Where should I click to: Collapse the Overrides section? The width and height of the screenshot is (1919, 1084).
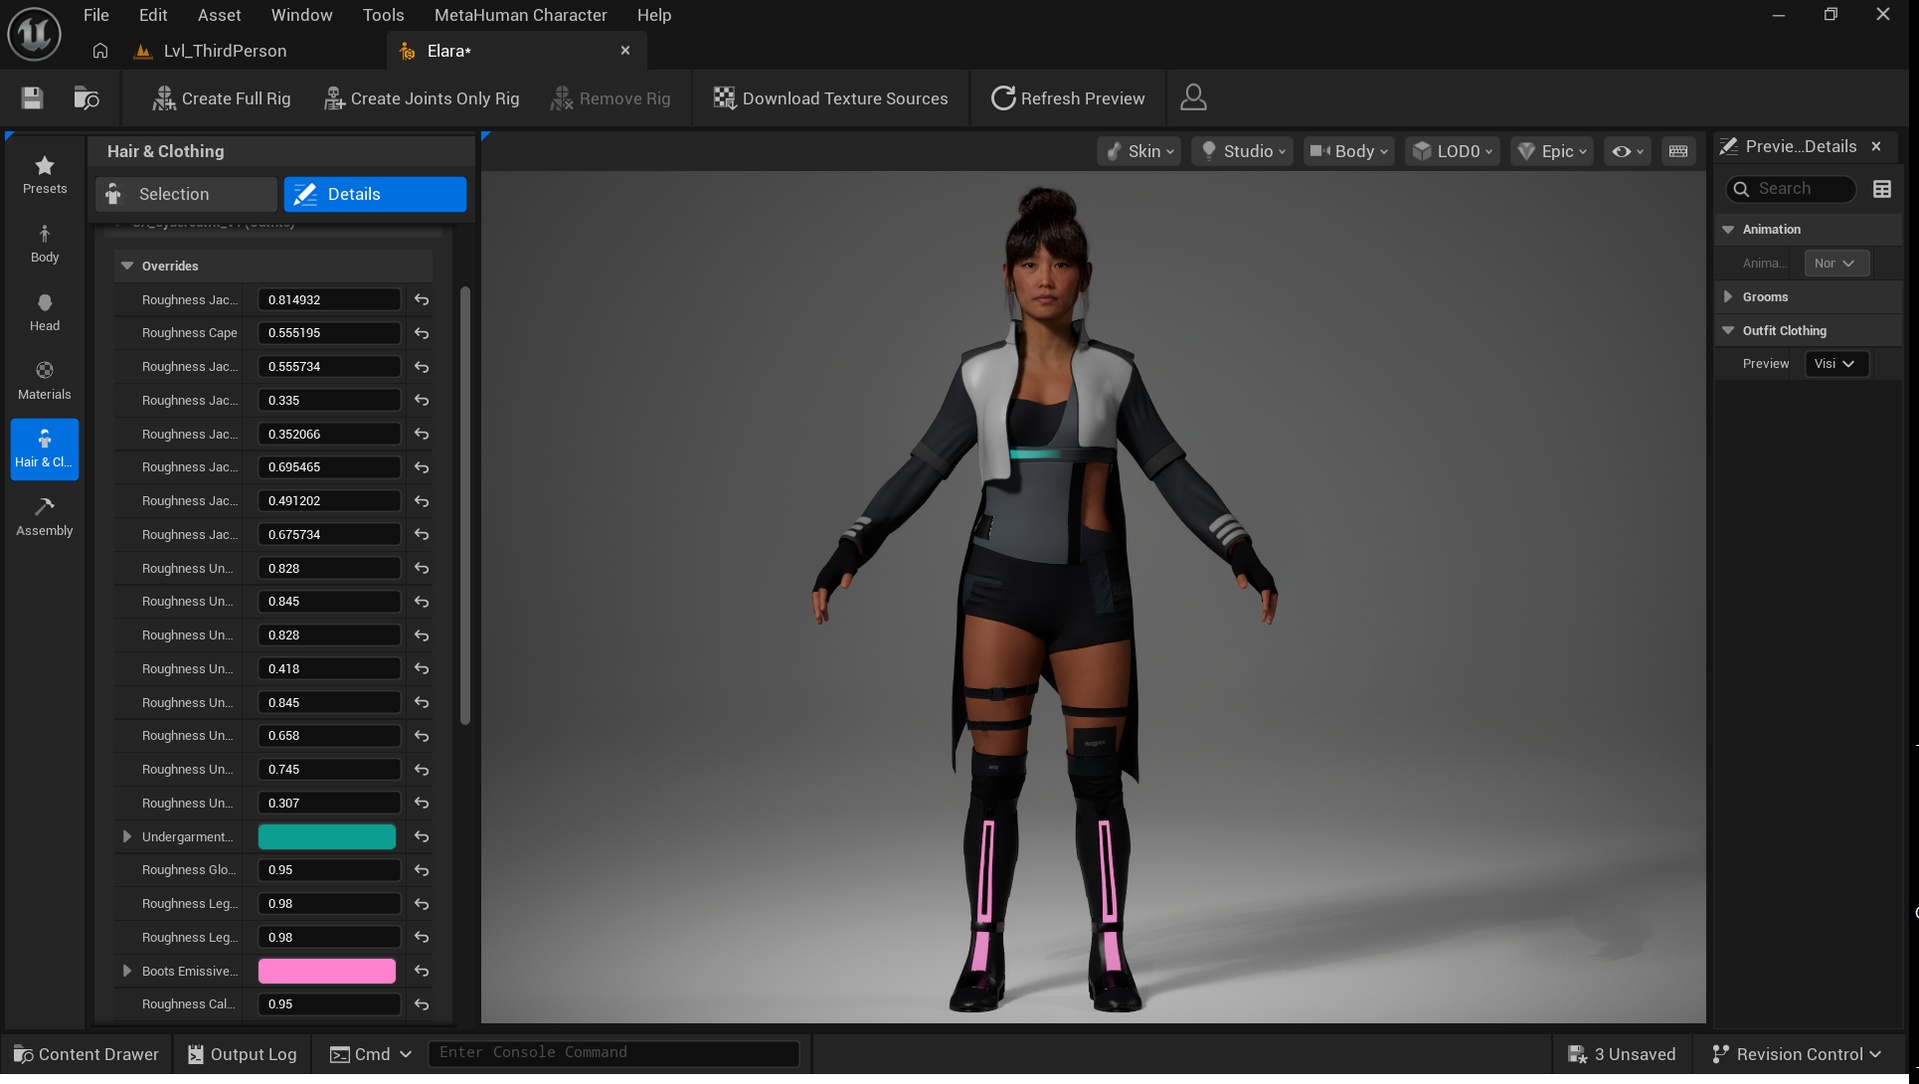[x=127, y=266]
